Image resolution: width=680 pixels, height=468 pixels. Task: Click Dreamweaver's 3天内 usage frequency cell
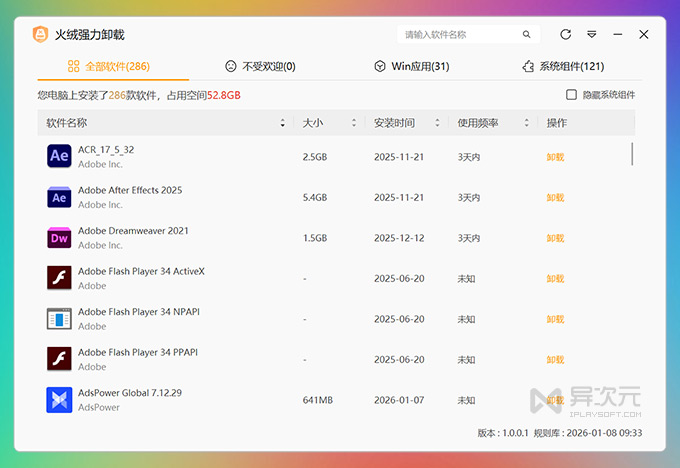[x=469, y=238]
